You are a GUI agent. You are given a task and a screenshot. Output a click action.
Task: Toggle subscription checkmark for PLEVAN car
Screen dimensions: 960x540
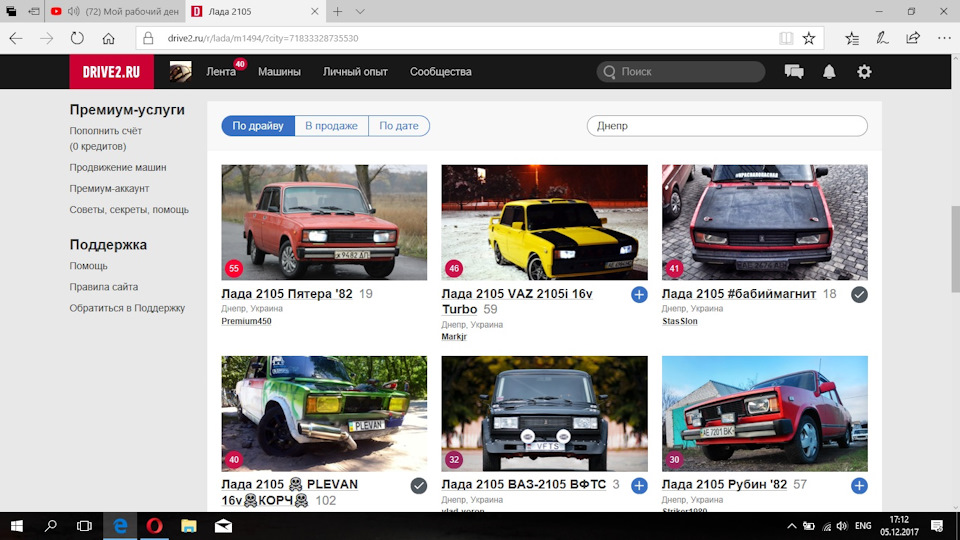tap(419, 486)
